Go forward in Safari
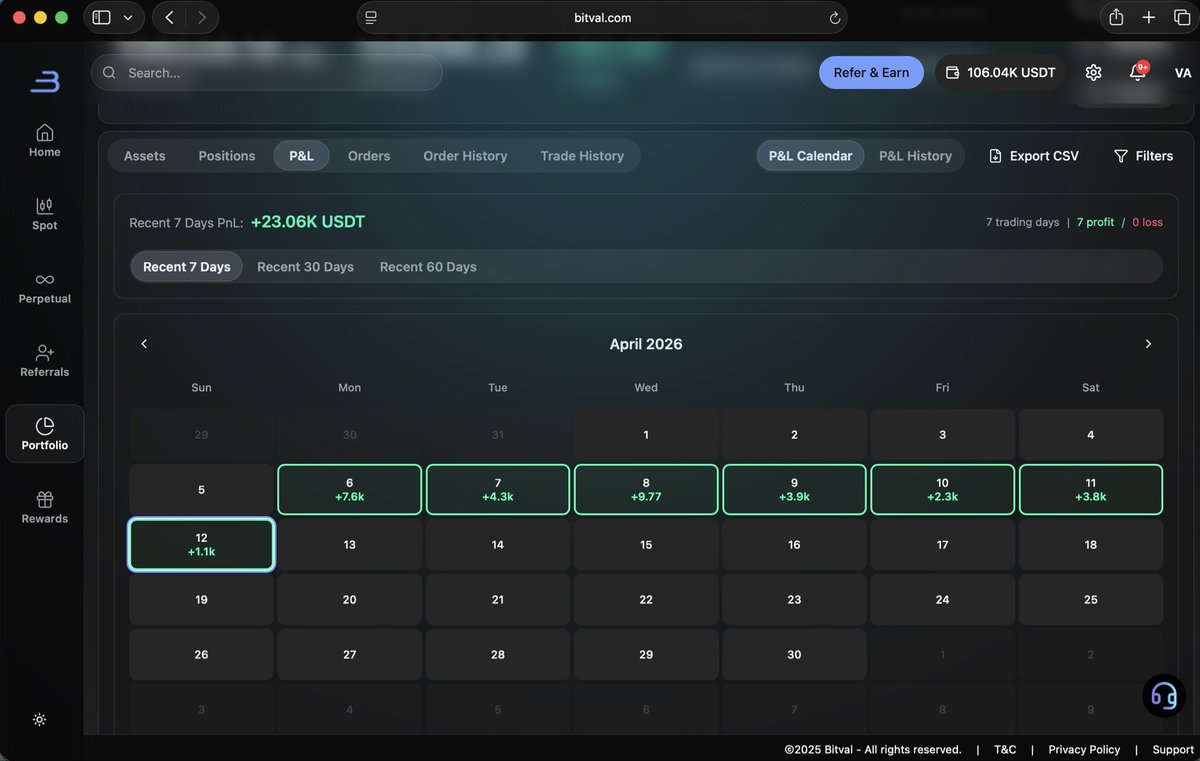Screen dimensions: 1200x761 coord(202,17)
